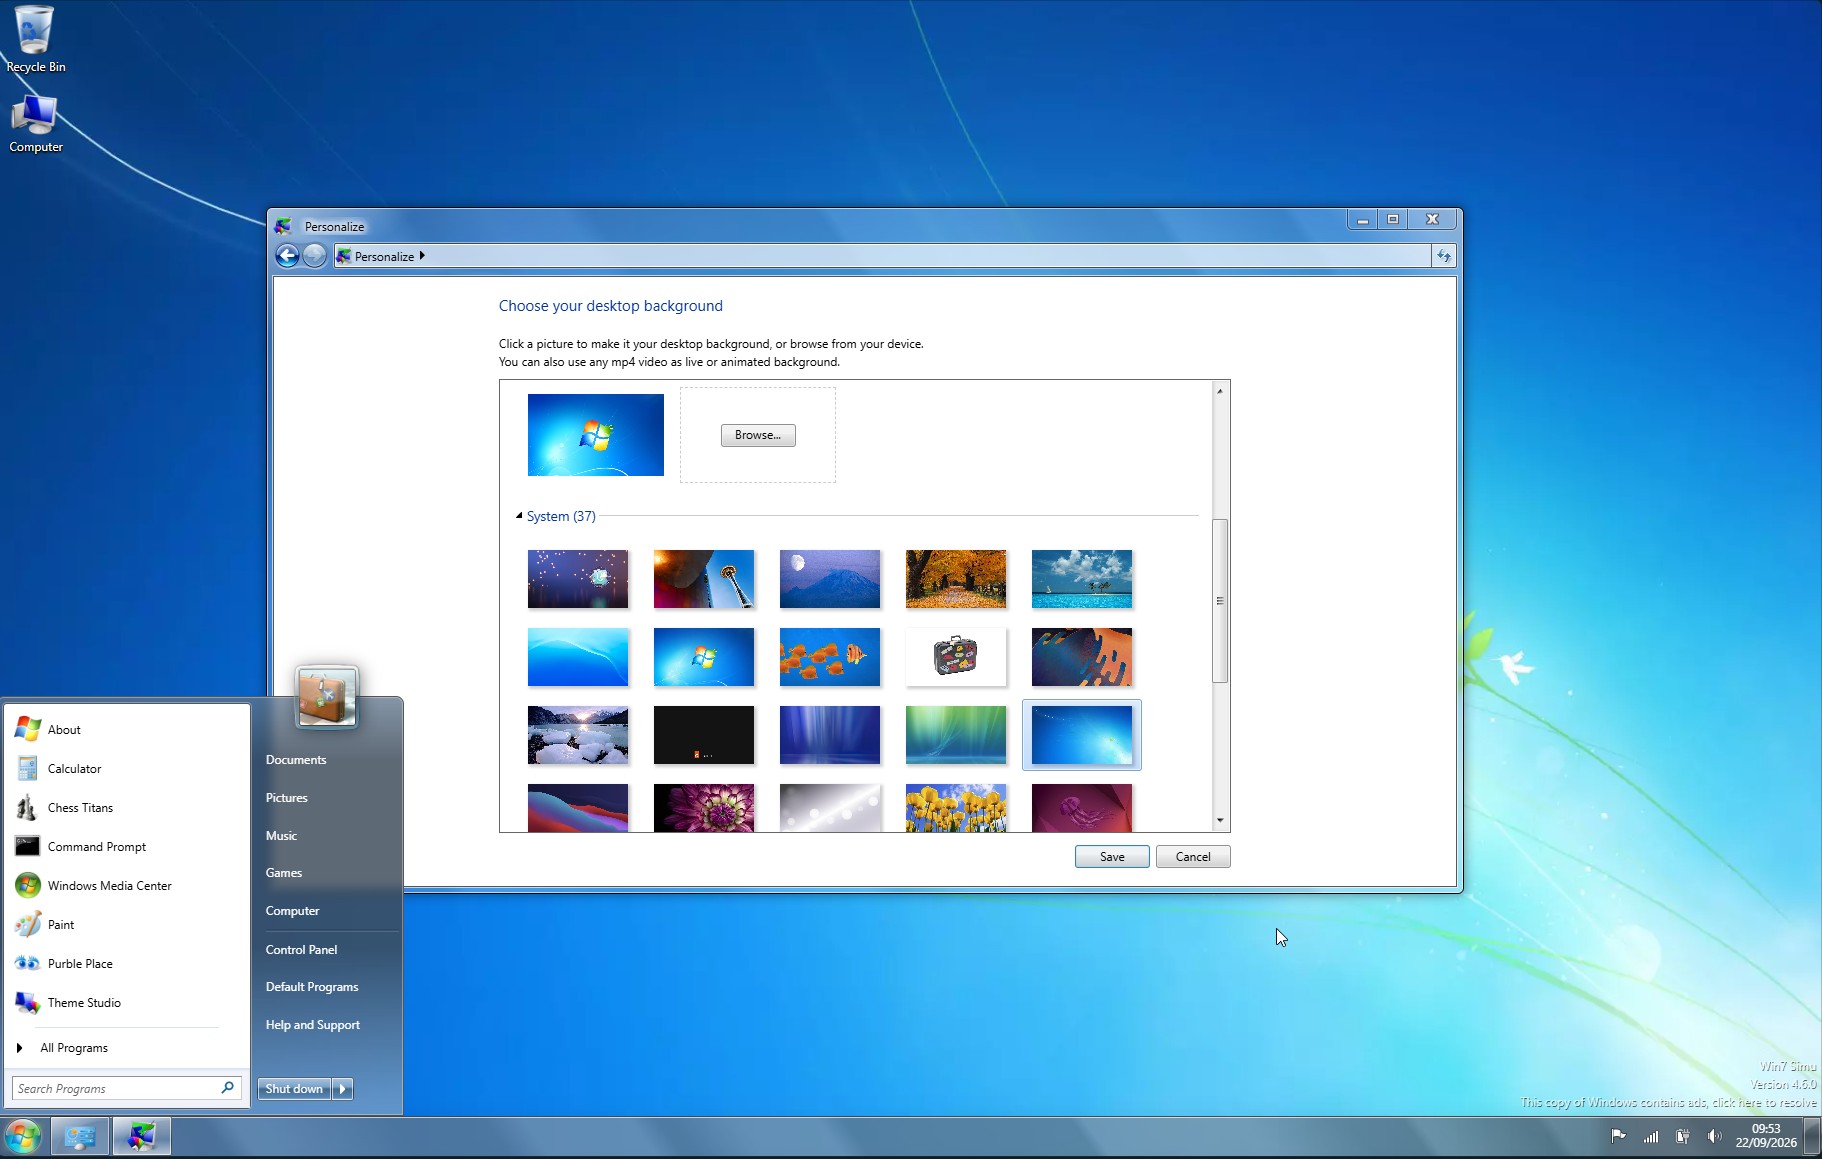Click the Shut down button

pos(294,1088)
